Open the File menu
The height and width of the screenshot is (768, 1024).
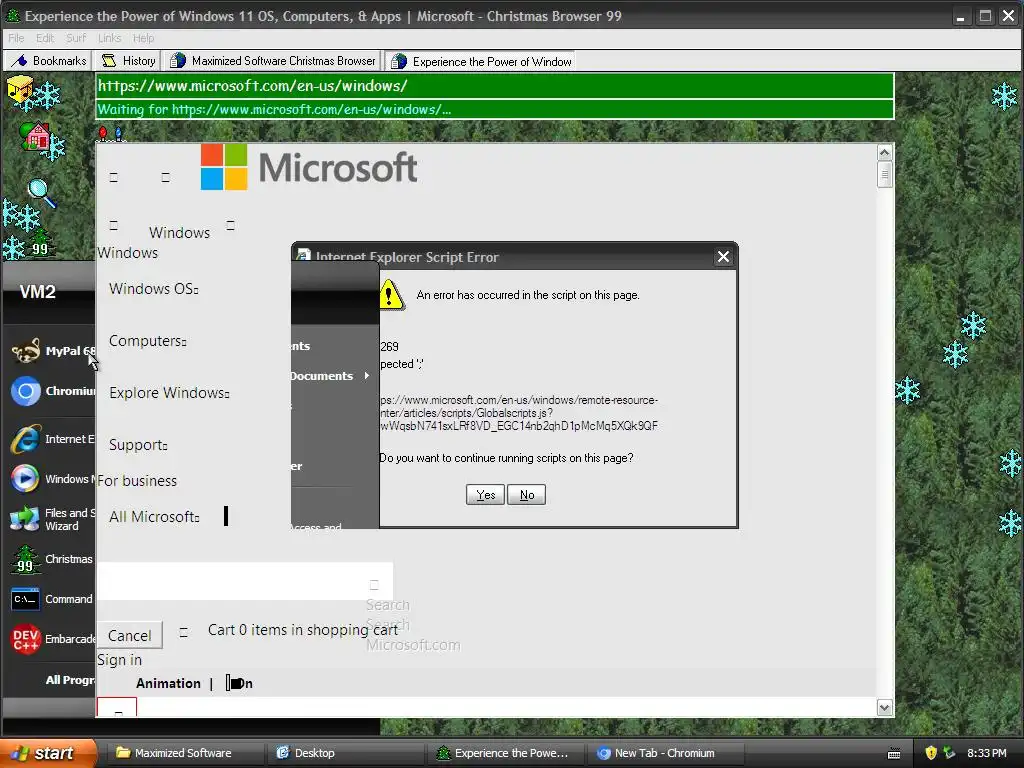(16, 38)
